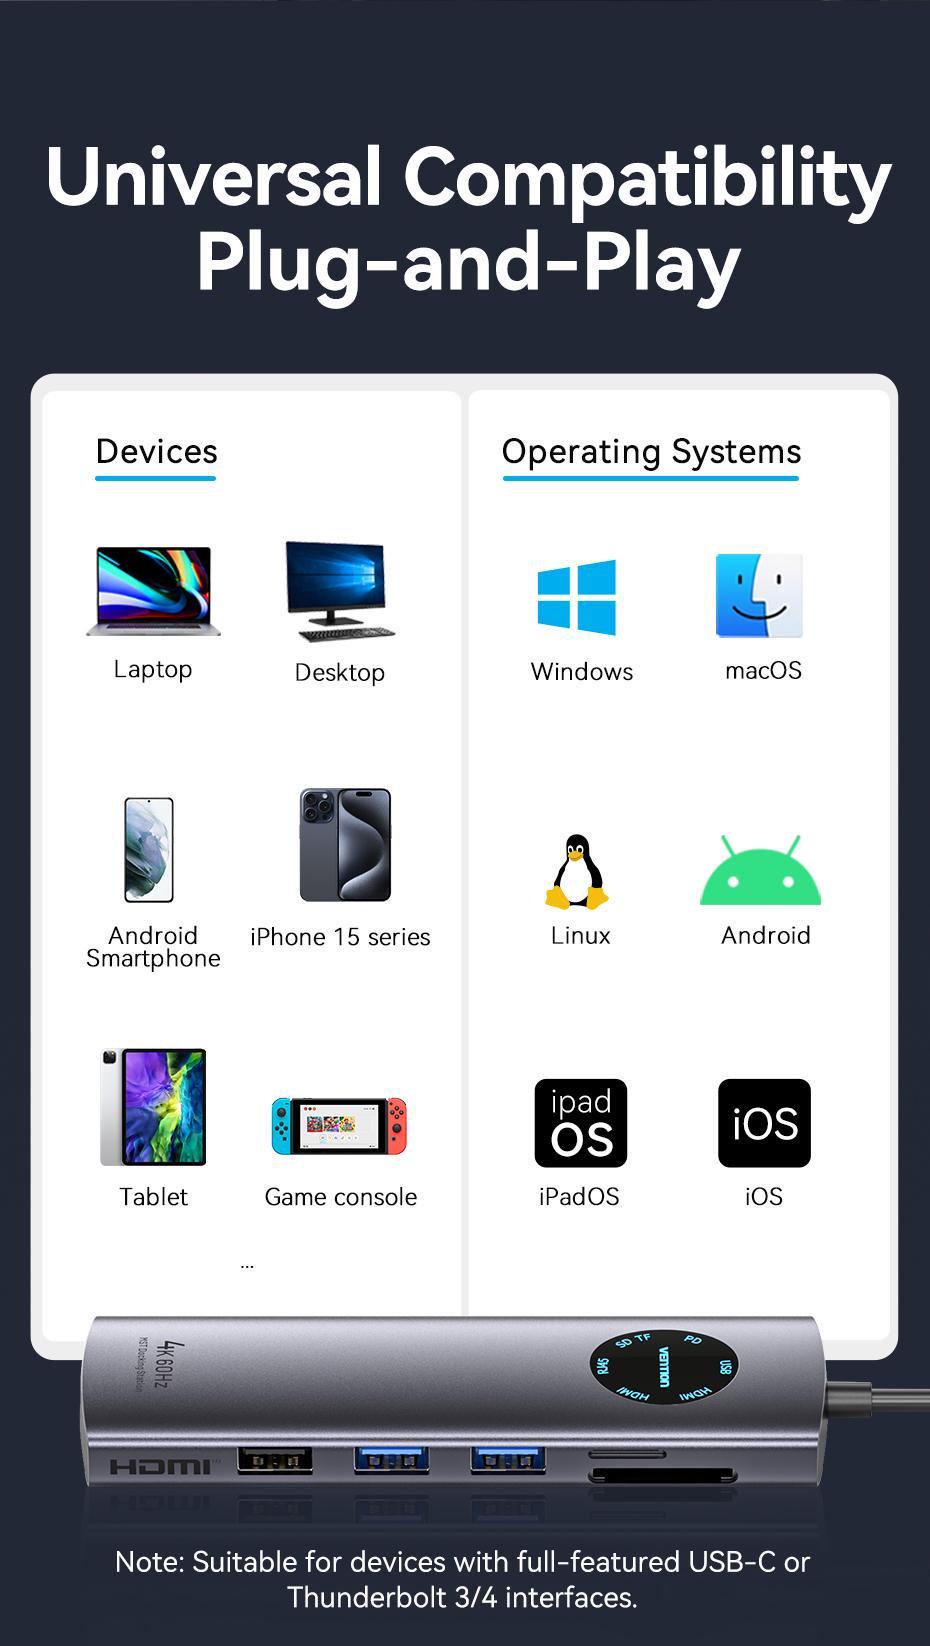Select the Game console image
The image size is (930, 1646).
pyautogui.click(x=340, y=1125)
